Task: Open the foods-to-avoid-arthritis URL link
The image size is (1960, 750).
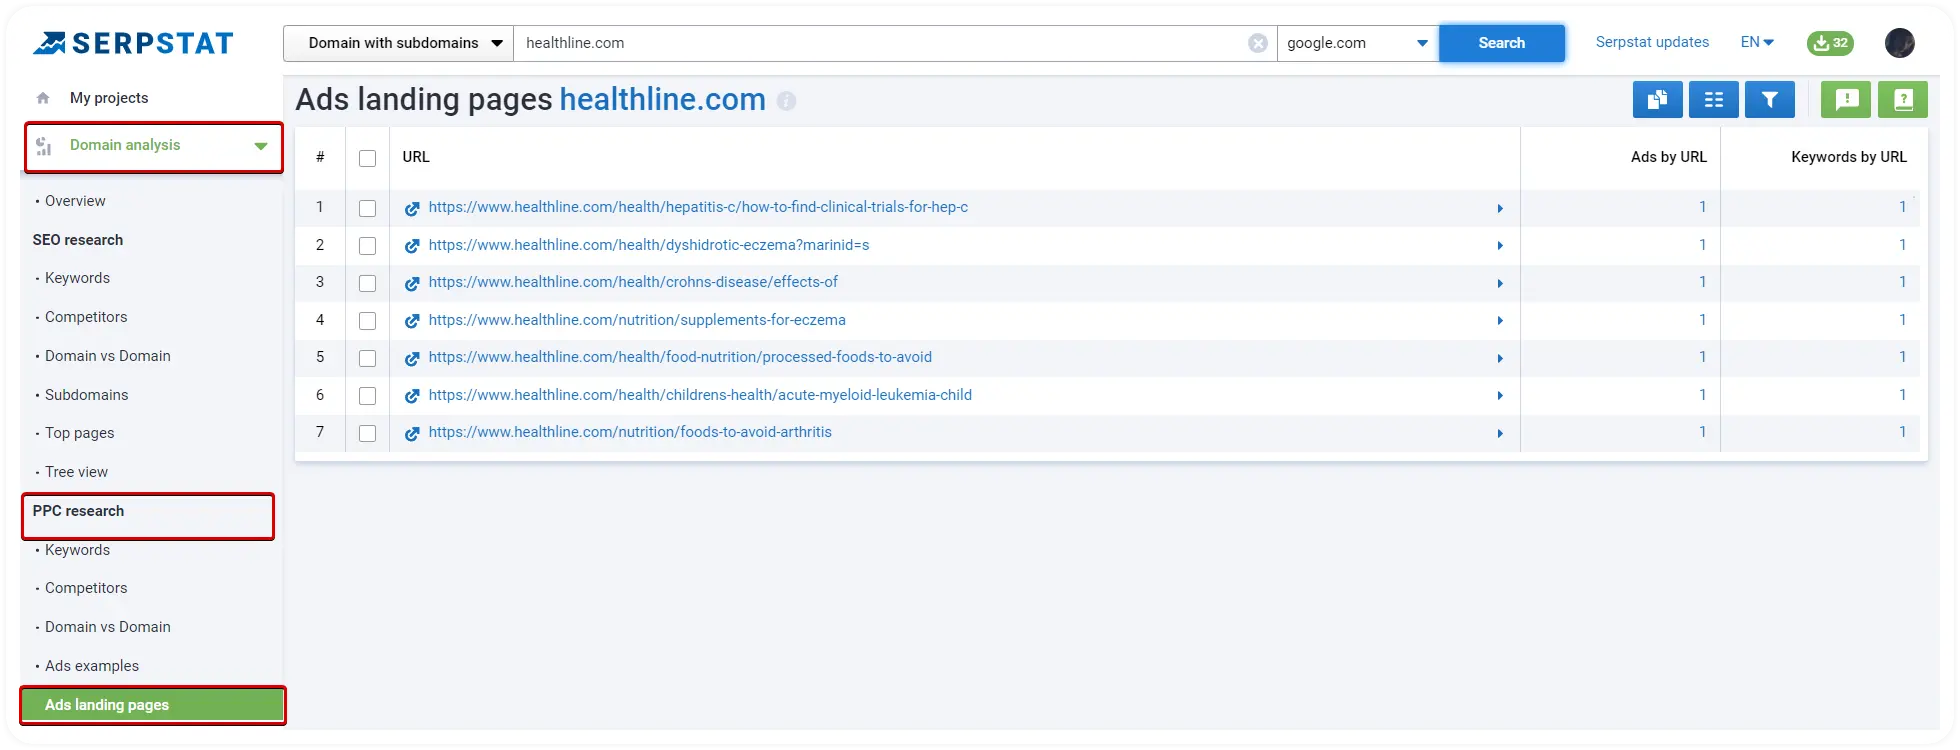Action: (x=630, y=432)
